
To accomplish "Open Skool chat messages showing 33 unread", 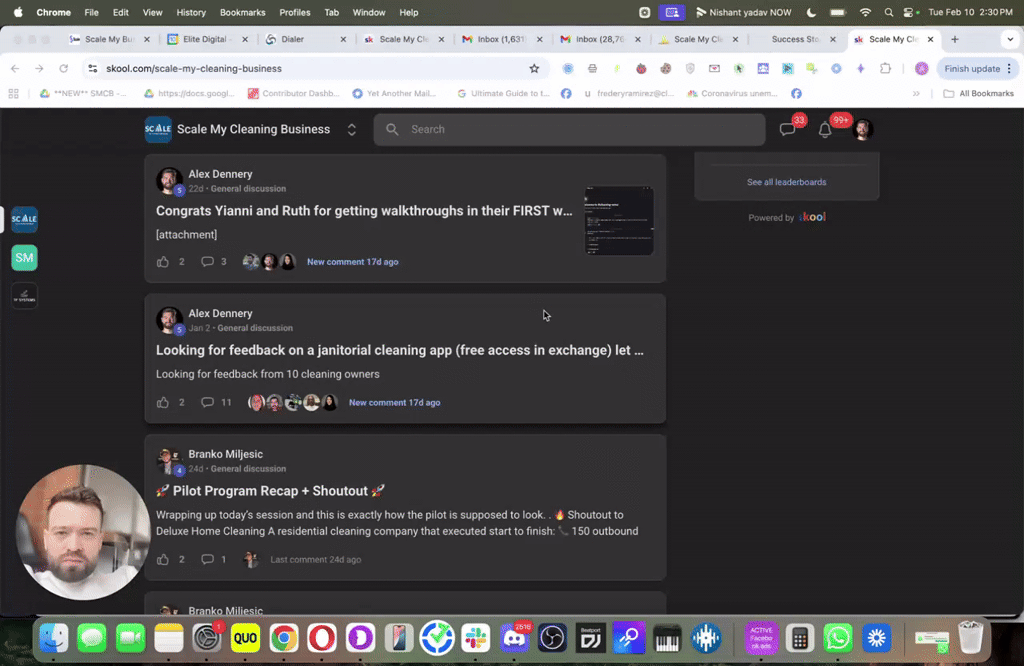I will click(789, 129).
